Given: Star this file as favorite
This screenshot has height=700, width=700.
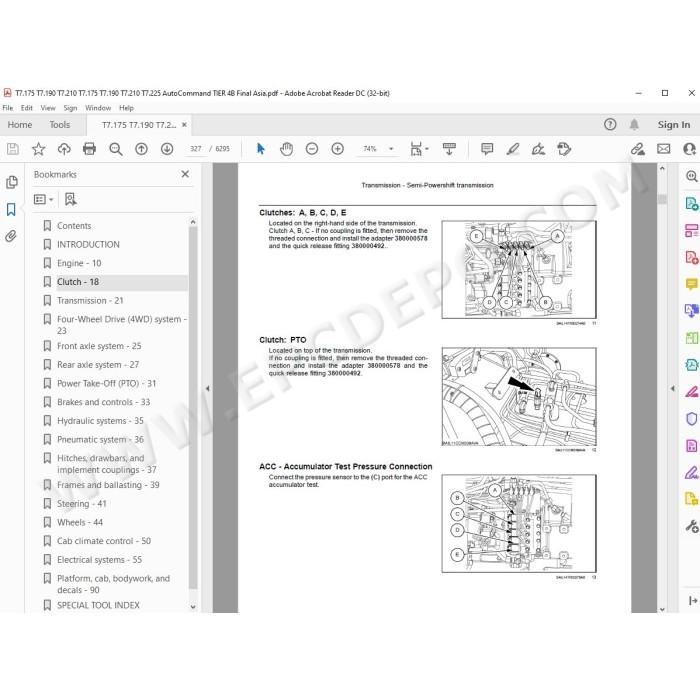Looking at the screenshot, I should click(x=38, y=149).
